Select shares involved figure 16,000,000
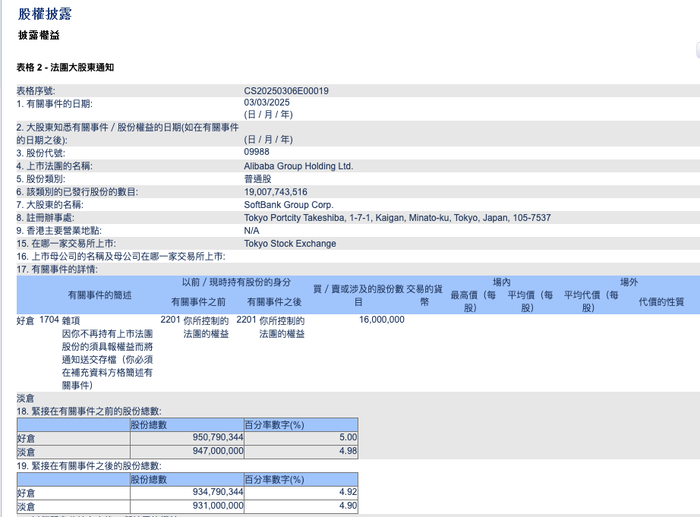700x517 pixels. coord(382,320)
